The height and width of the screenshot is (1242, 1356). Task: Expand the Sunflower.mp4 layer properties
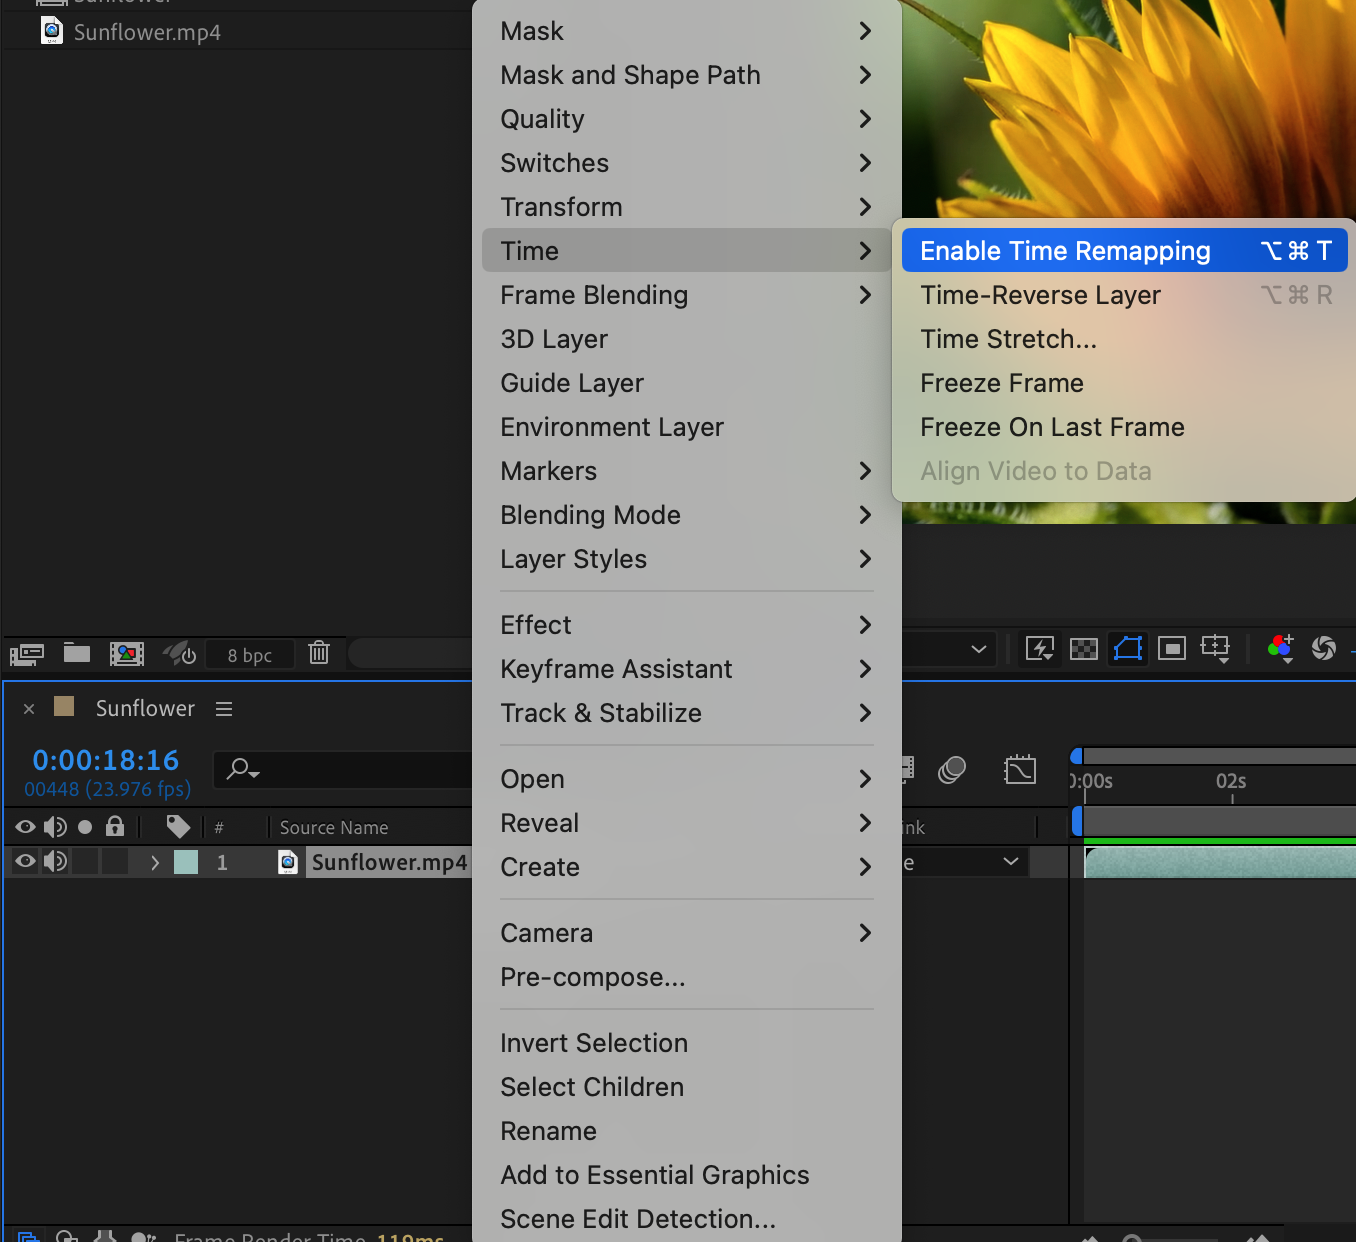(154, 862)
